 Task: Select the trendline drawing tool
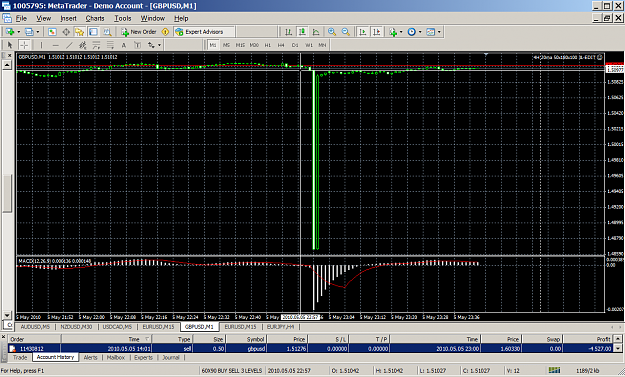(69, 45)
